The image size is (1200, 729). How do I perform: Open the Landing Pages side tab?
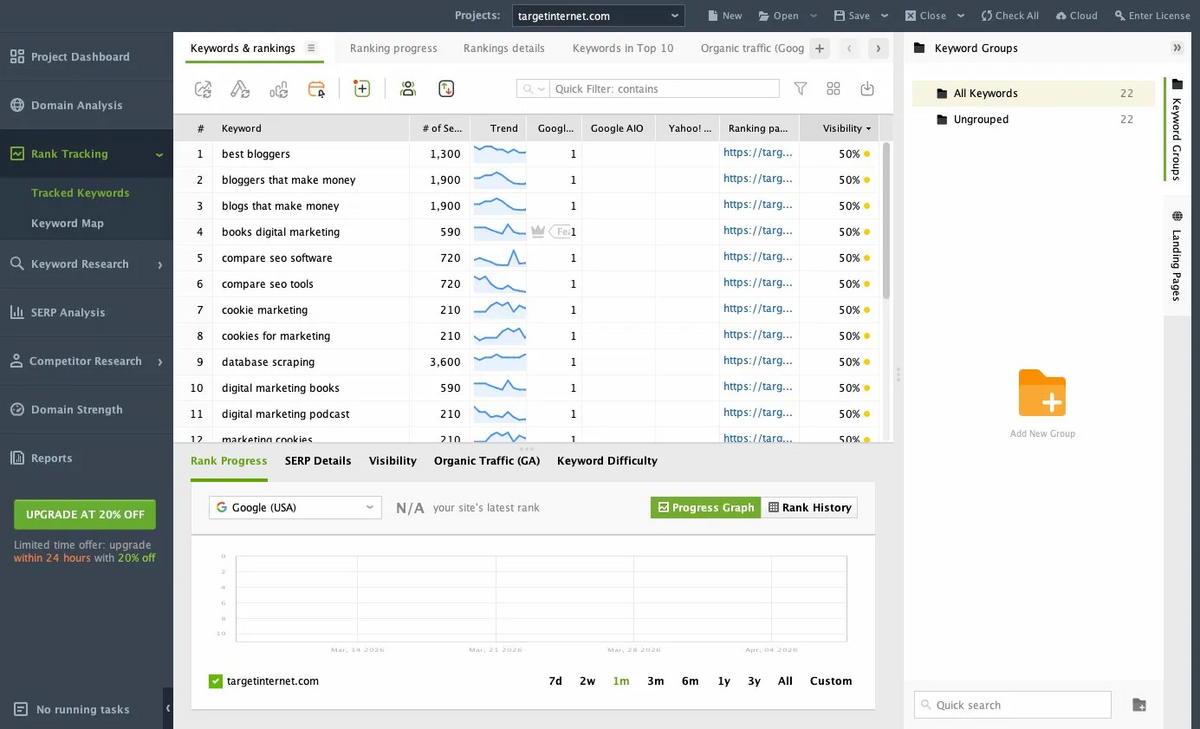pyautogui.click(x=1176, y=256)
